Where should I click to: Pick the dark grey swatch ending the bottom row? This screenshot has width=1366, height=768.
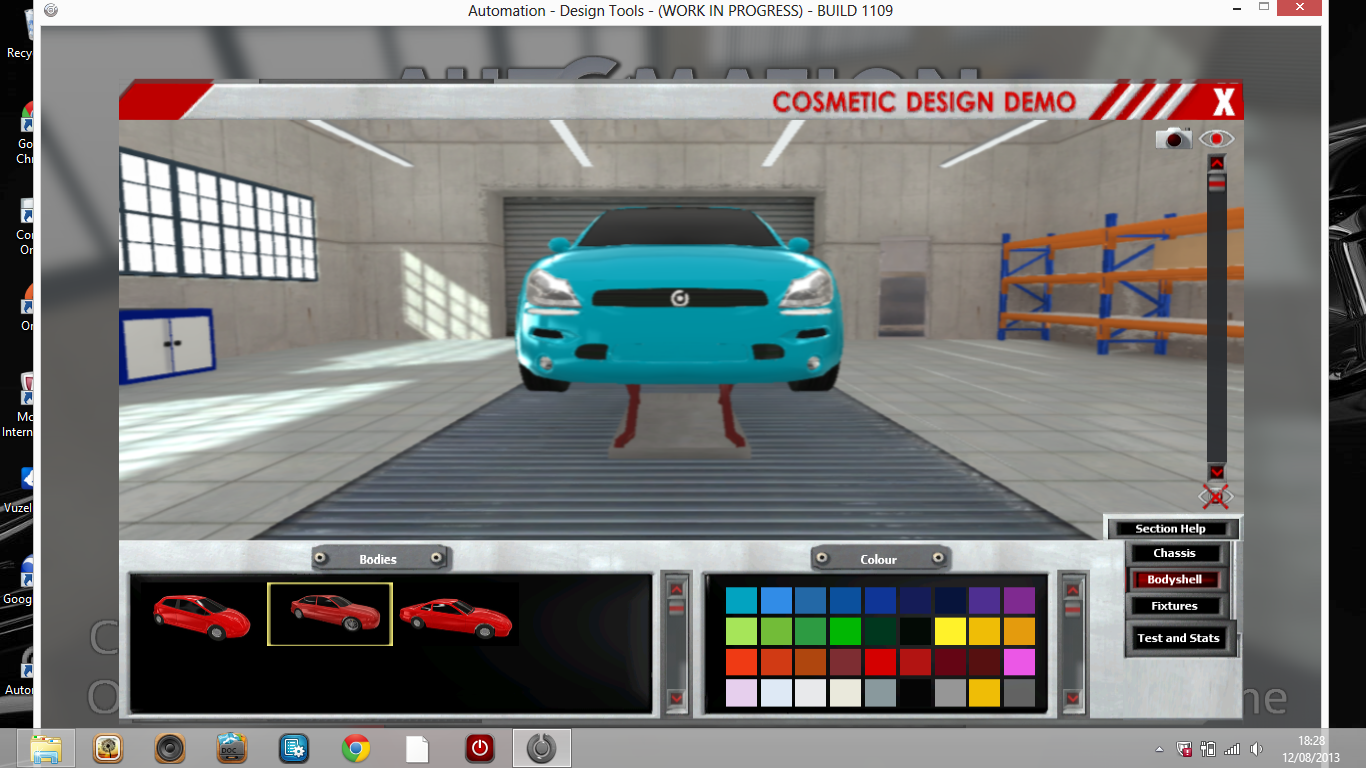pyautogui.click(x=1019, y=693)
